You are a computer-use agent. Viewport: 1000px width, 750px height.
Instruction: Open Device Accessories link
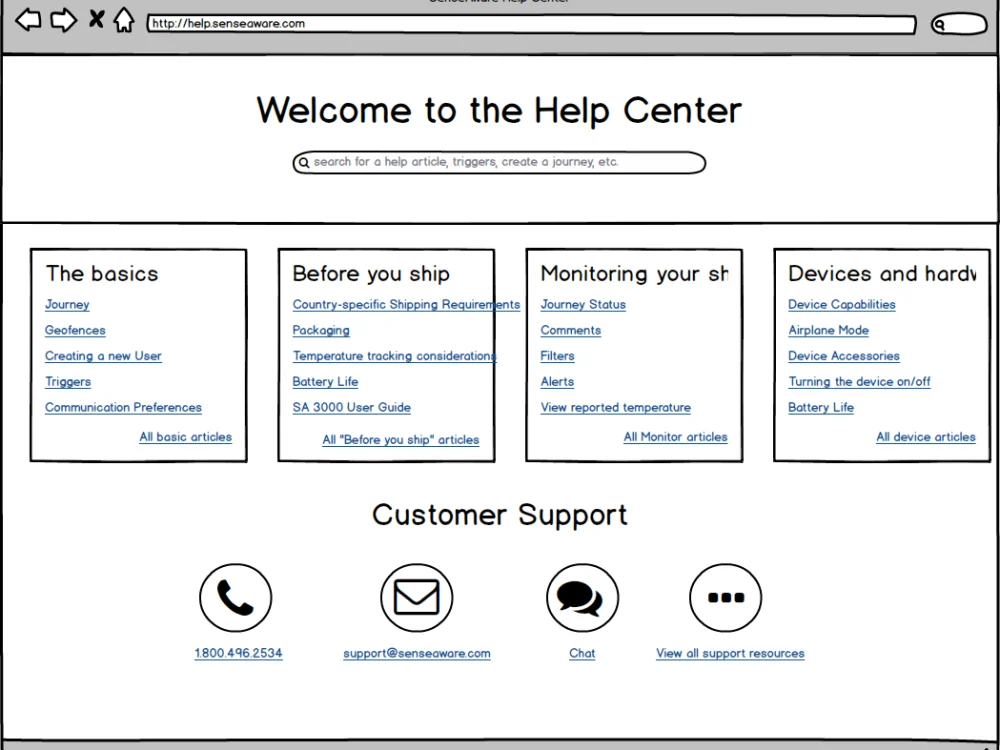844,356
